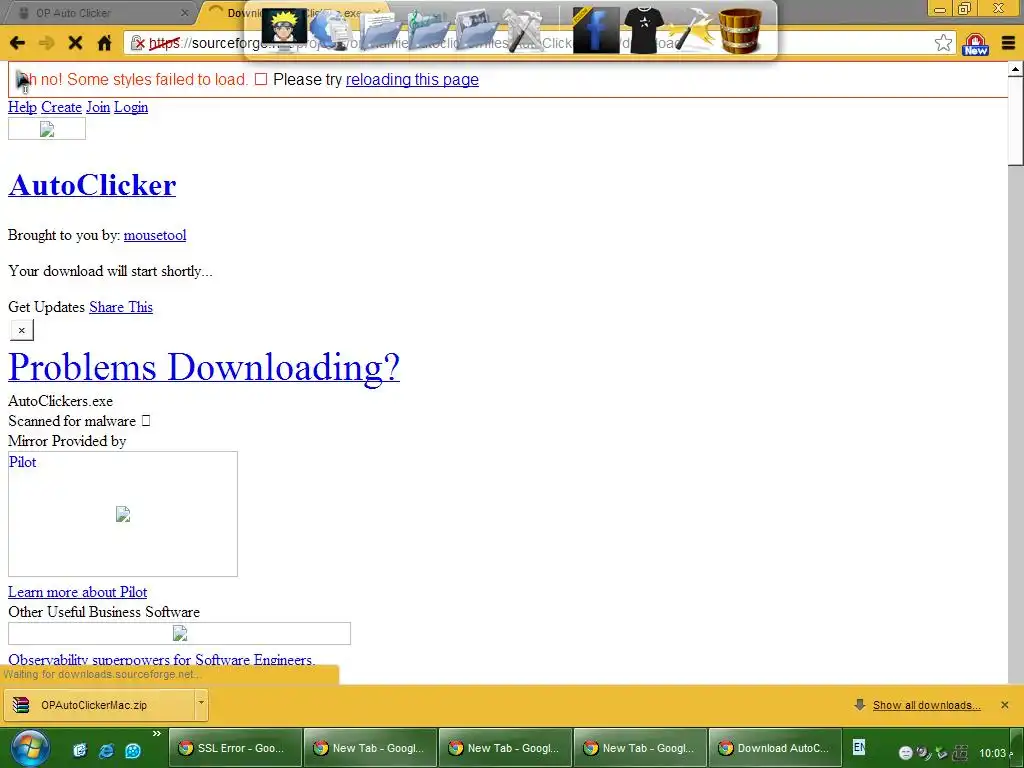Open the pictures folder dock icon

(477, 30)
